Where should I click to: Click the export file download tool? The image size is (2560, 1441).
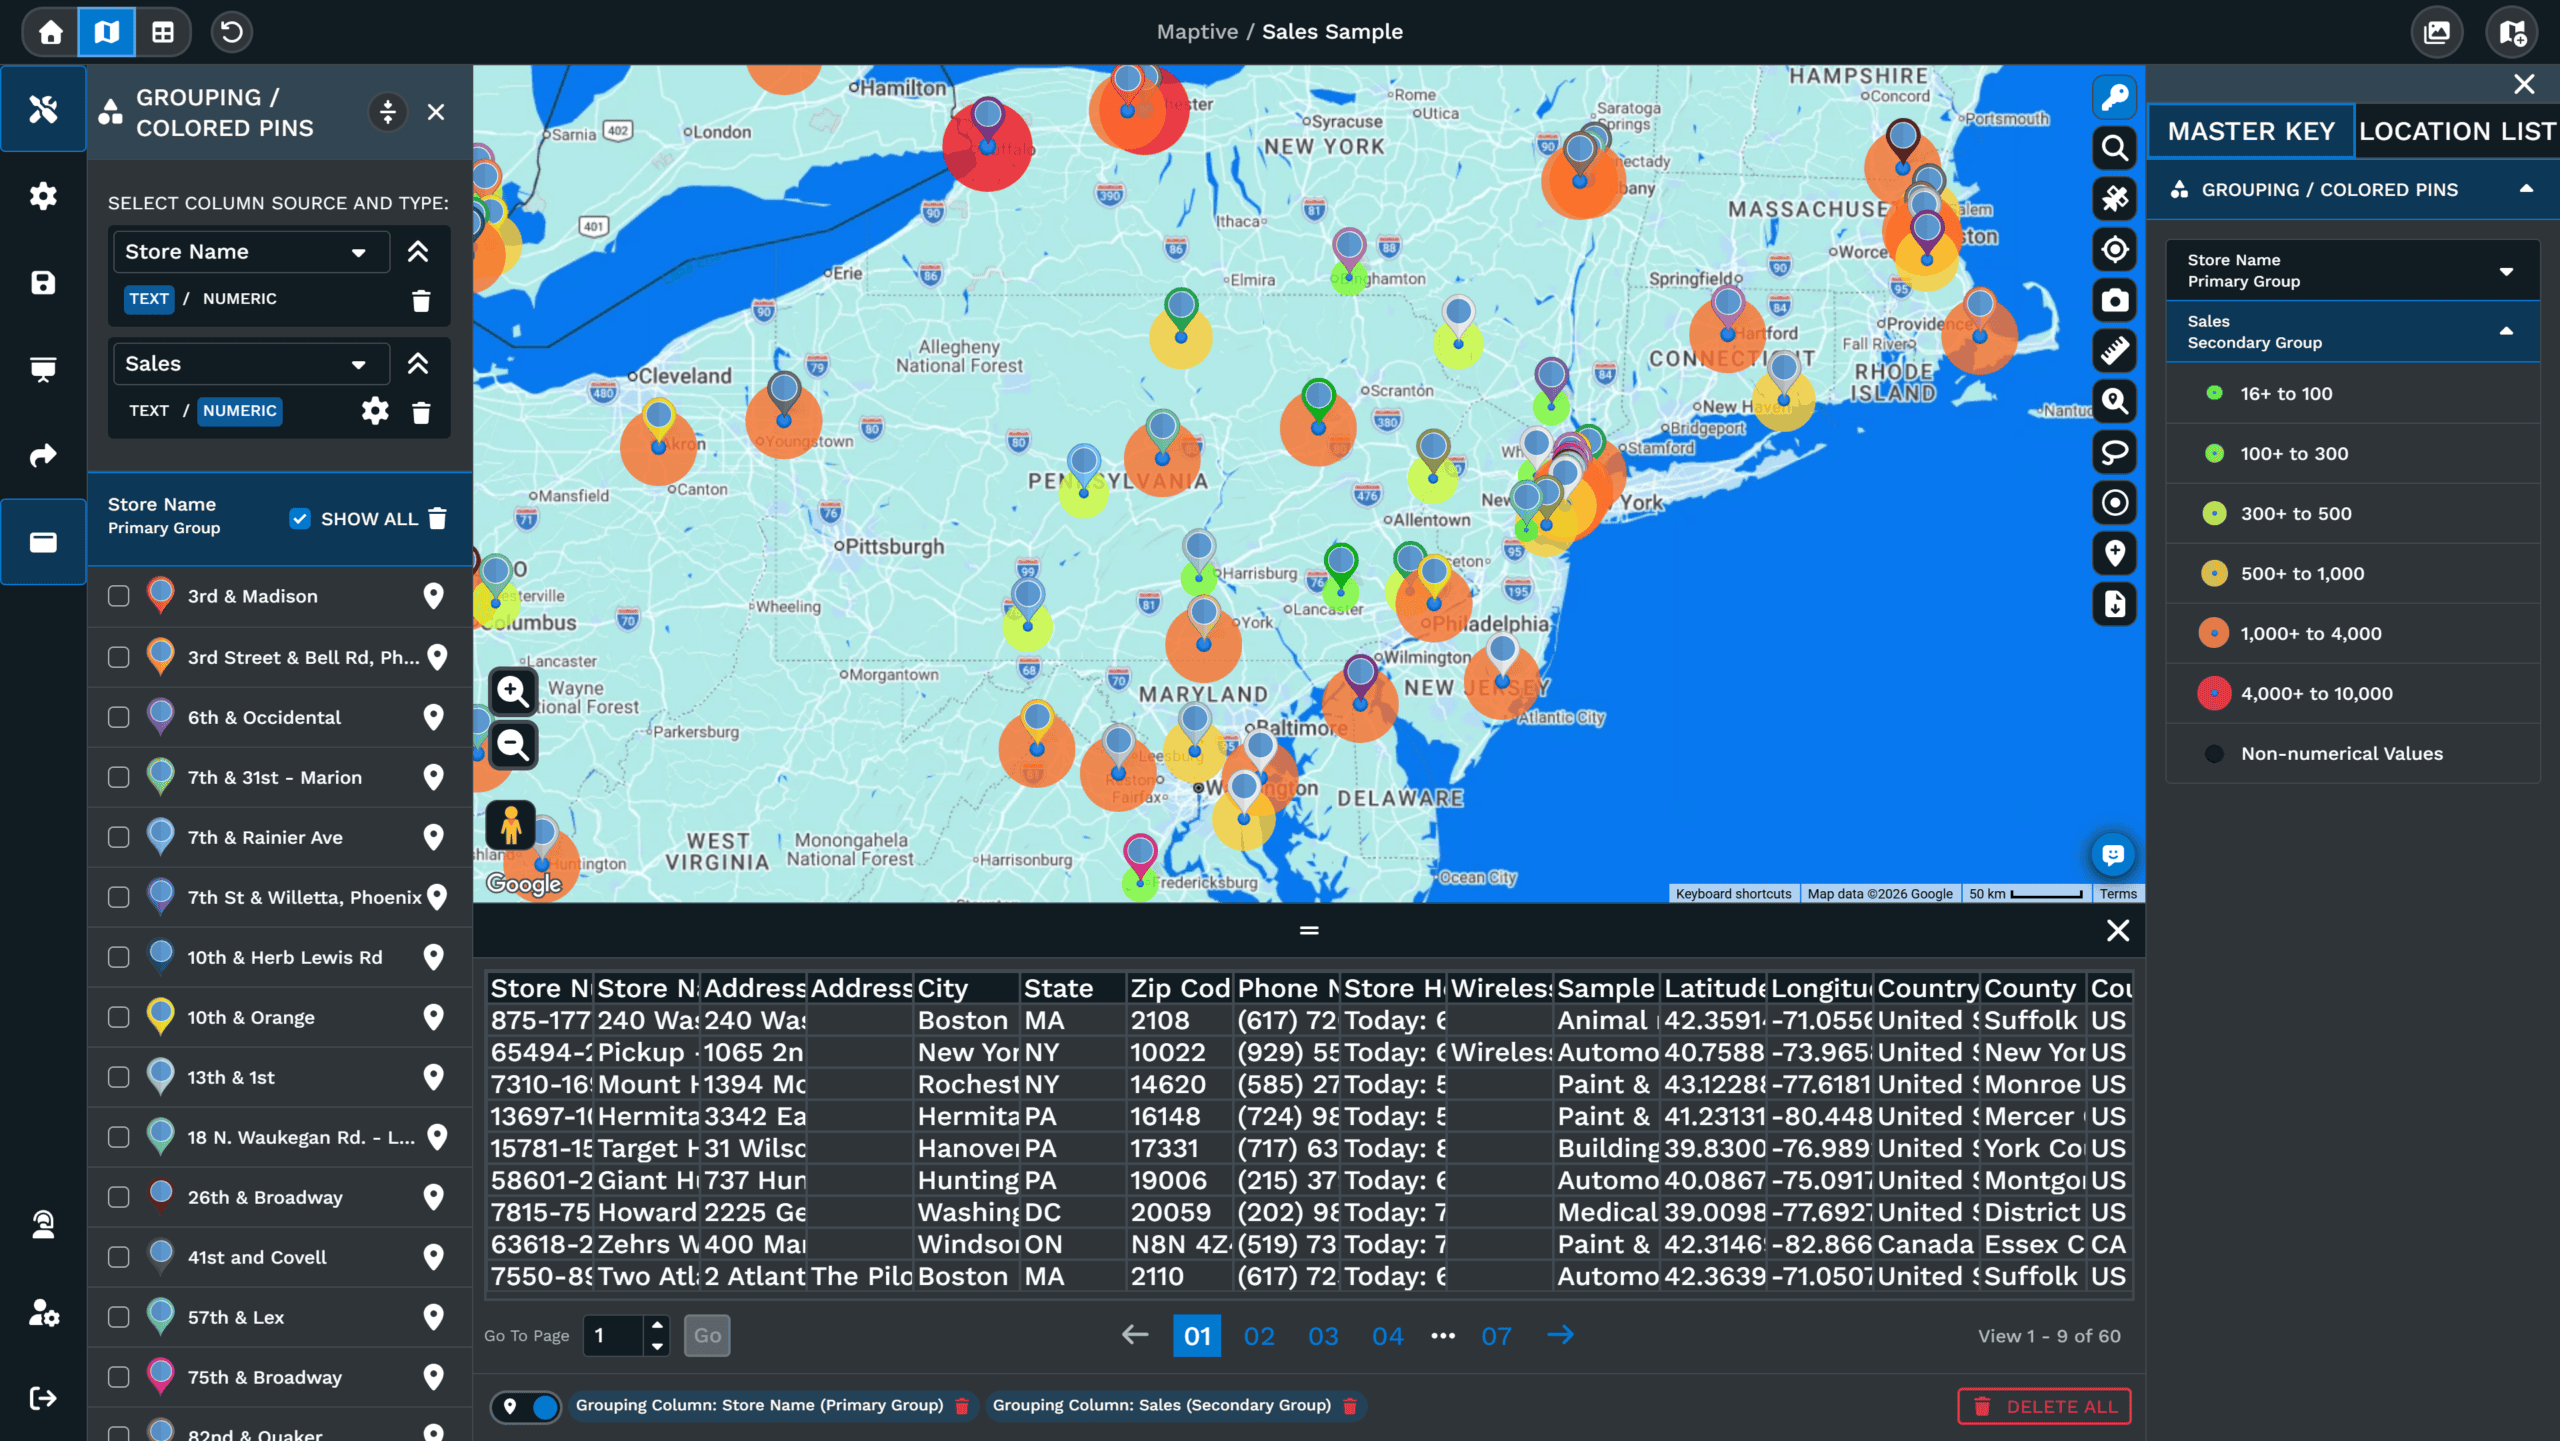coord(2114,604)
